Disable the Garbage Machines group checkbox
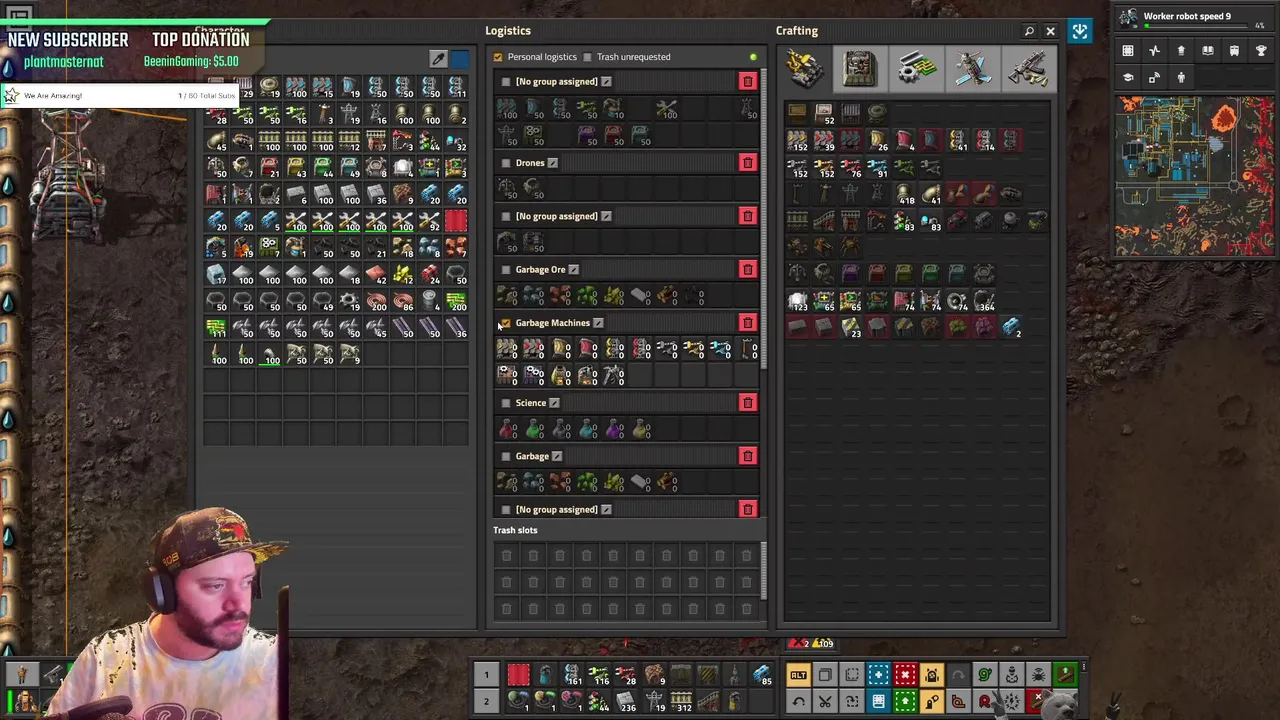This screenshot has height=720, width=1280. [x=505, y=323]
